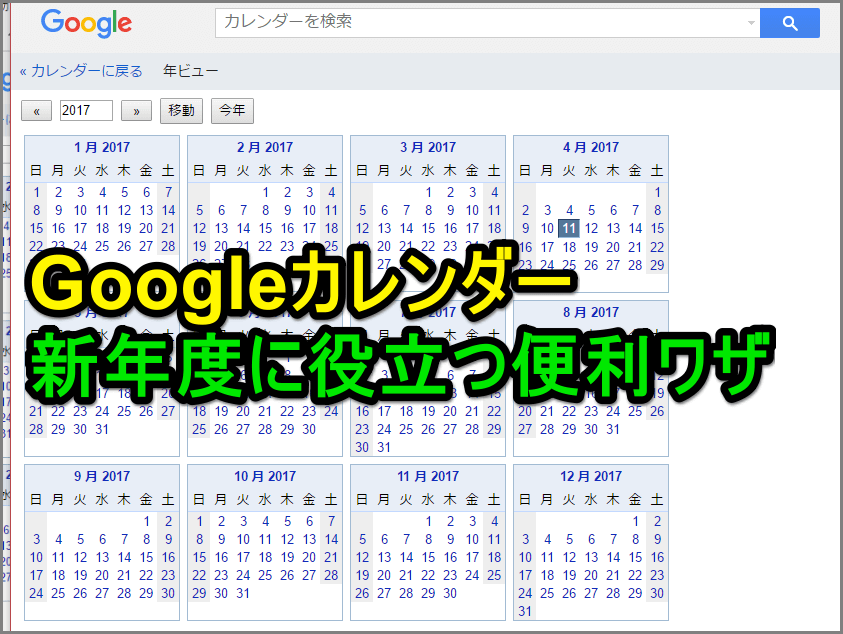Image resolution: width=843 pixels, height=634 pixels.
Task: Open the 3月 2017 month header
Action: [x=428, y=147]
